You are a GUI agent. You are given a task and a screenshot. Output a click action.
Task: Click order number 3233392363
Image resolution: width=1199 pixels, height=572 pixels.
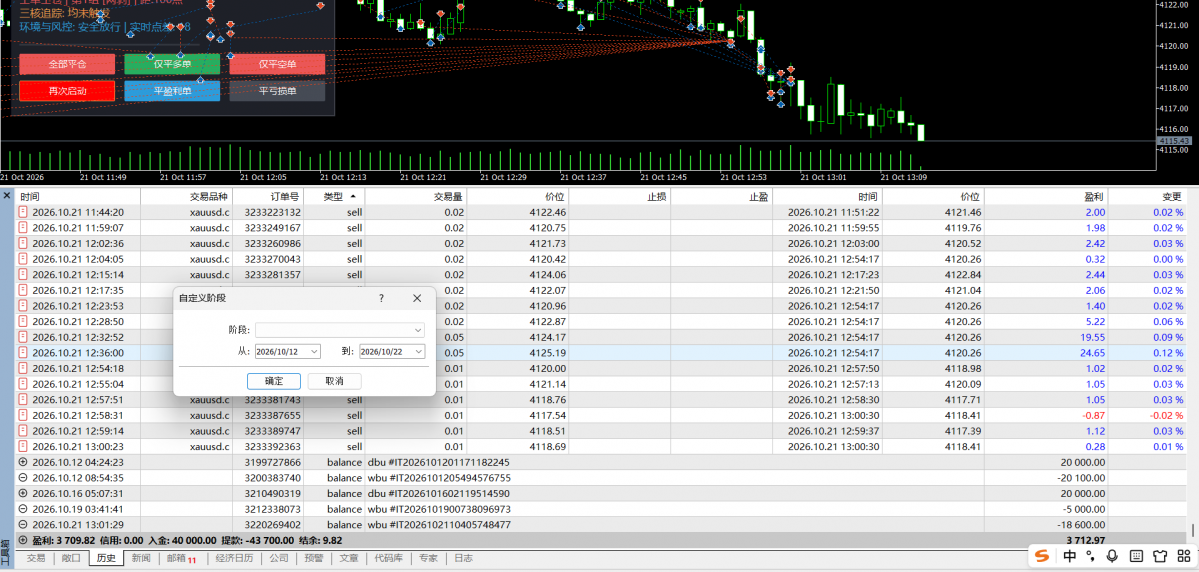click(x=272, y=446)
